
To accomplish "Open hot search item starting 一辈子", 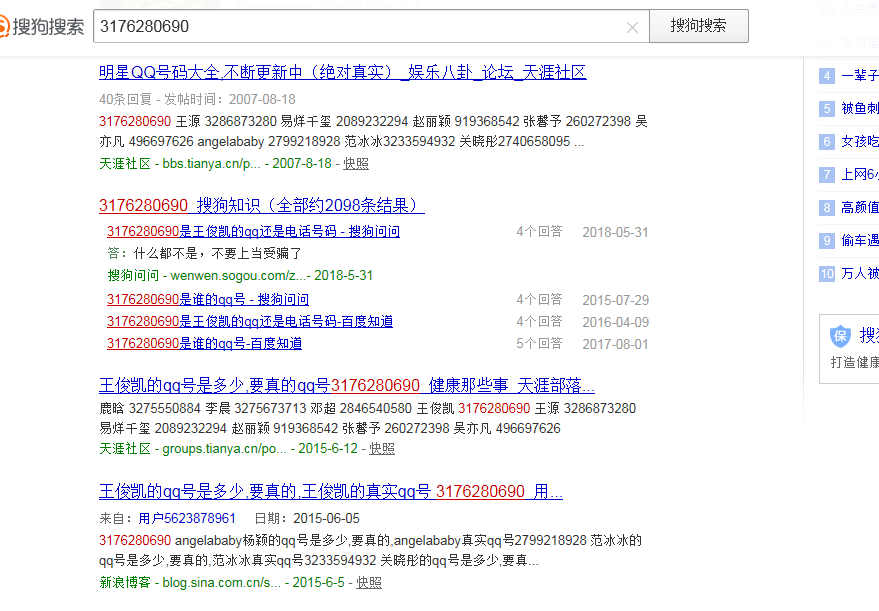I will tap(860, 75).
